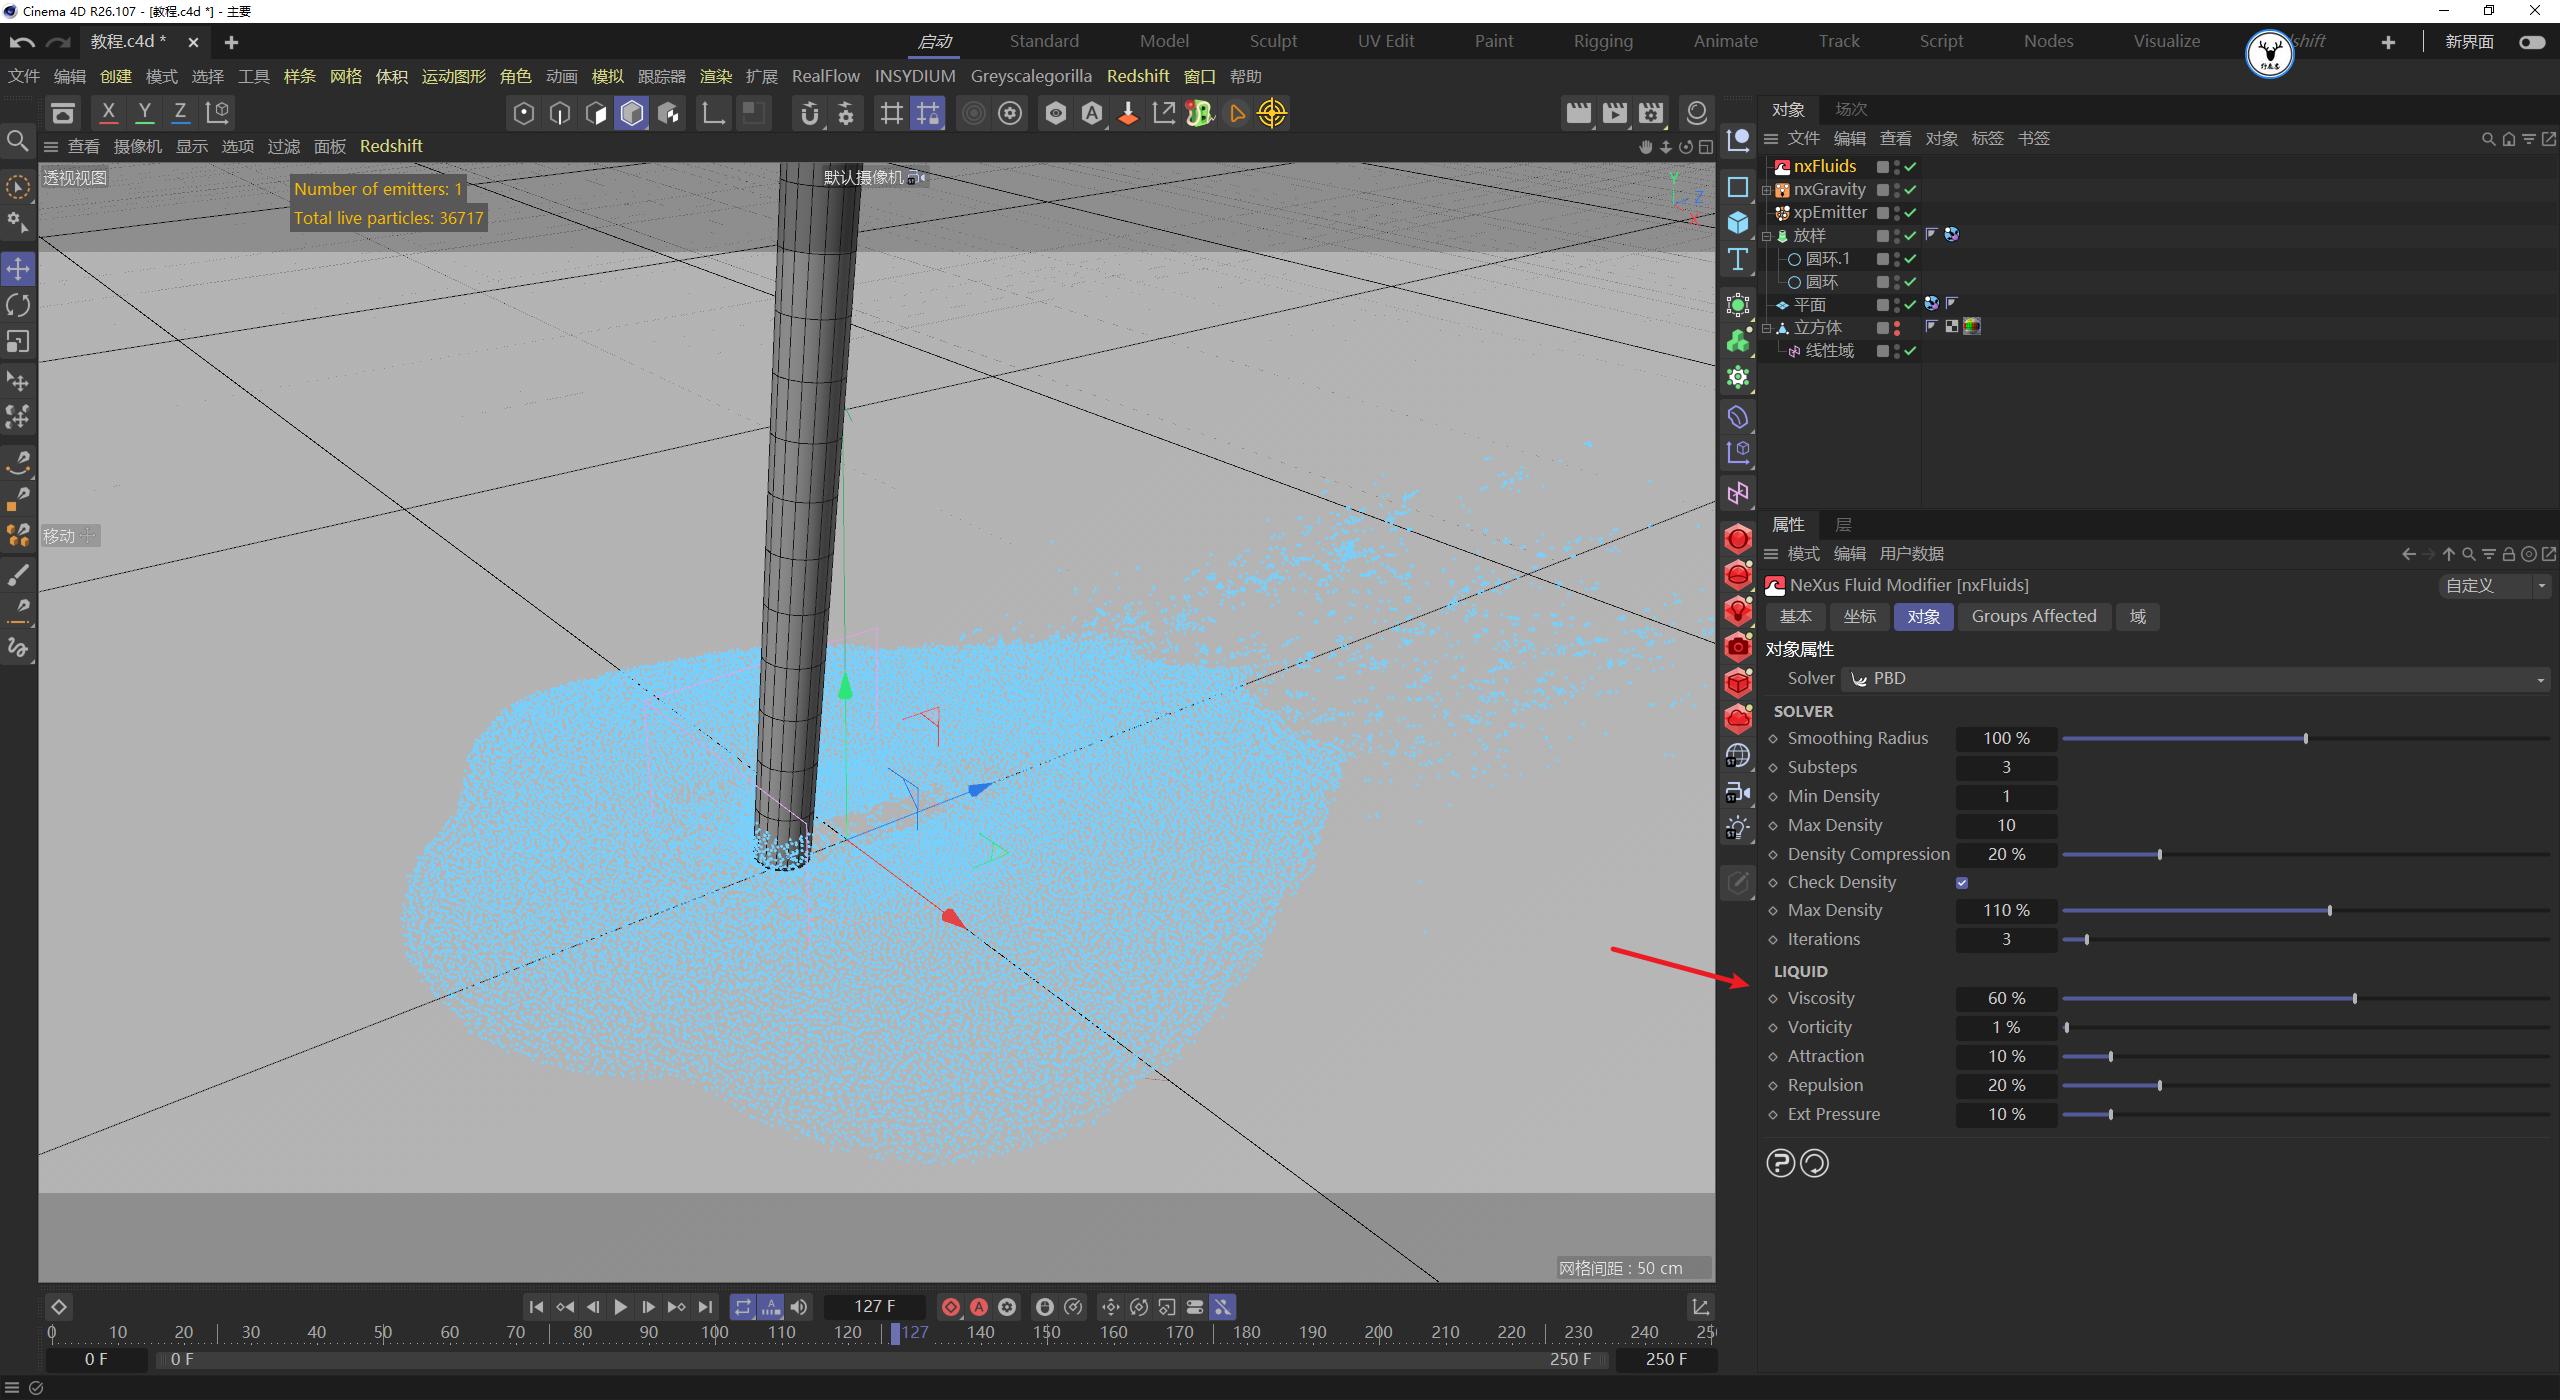Render the current view to Picture Viewer
The width and height of the screenshot is (2560, 1400).
(x=1615, y=113)
